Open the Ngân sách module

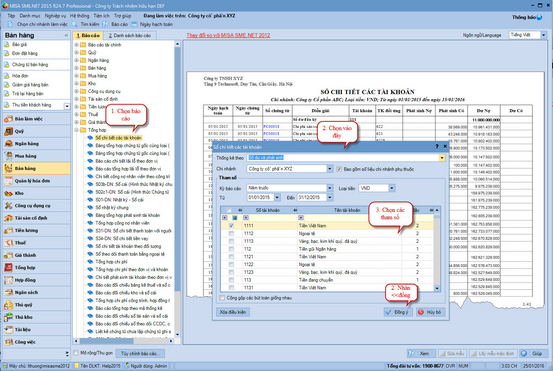tap(36, 292)
